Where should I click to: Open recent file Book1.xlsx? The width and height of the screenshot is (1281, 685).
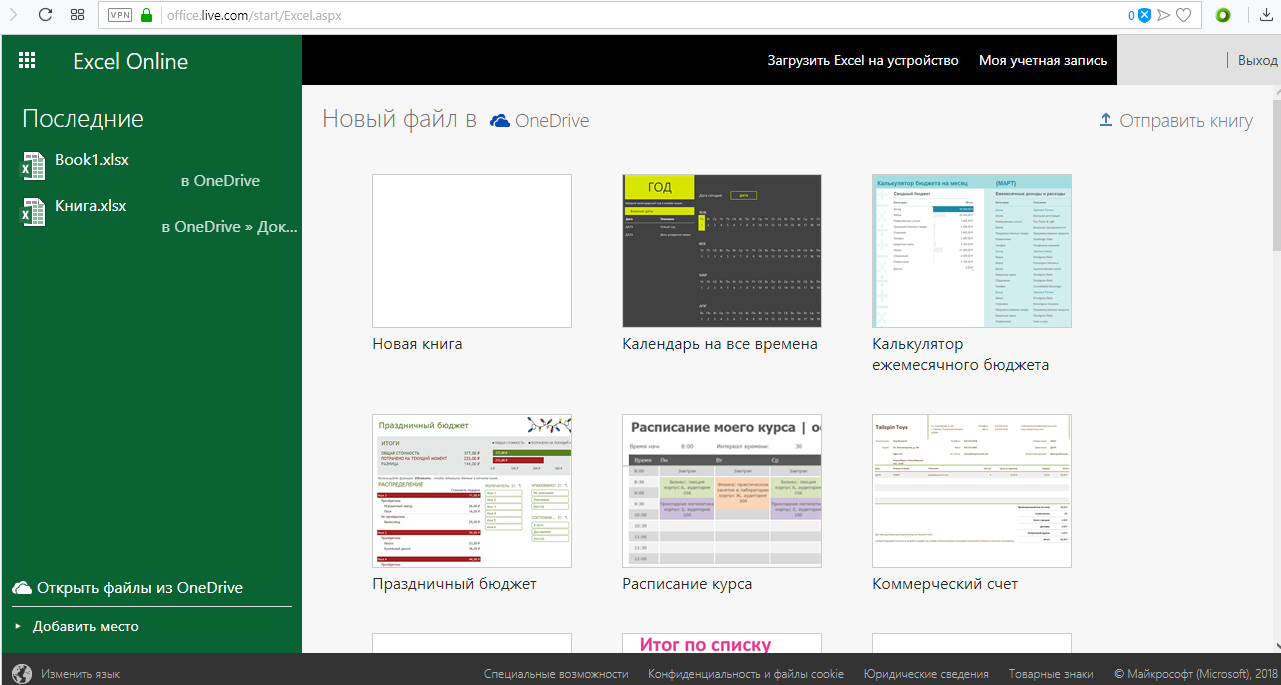[92, 159]
